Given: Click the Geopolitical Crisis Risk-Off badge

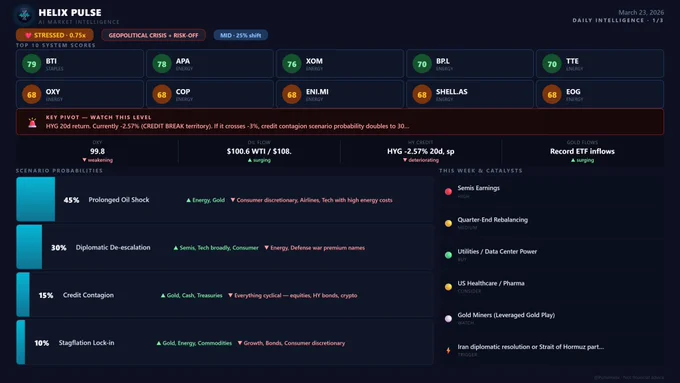Looking at the screenshot, I should click(x=153, y=35).
